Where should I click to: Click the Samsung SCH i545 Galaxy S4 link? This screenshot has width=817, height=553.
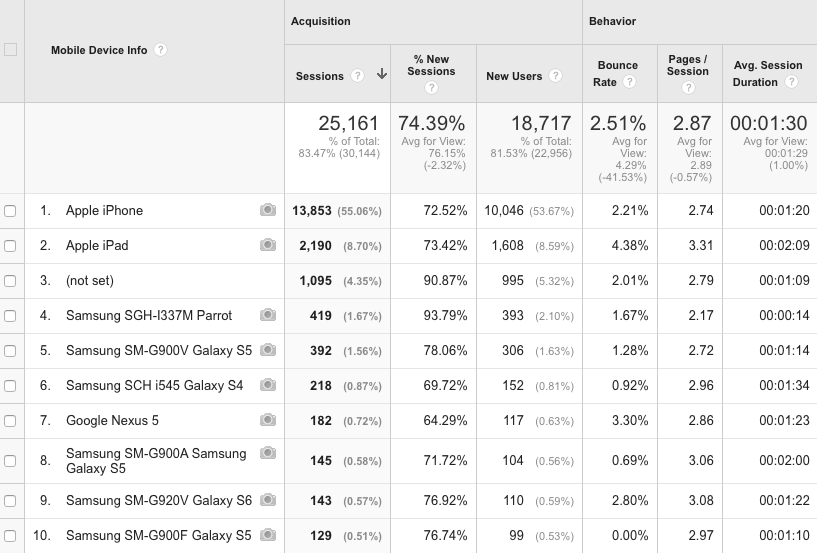155,385
